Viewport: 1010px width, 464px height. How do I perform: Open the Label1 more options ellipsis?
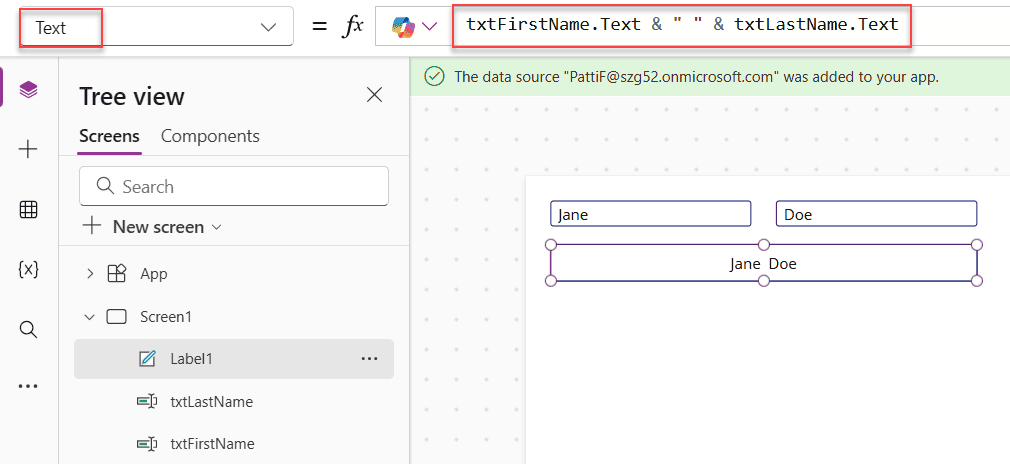click(x=369, y=358)
